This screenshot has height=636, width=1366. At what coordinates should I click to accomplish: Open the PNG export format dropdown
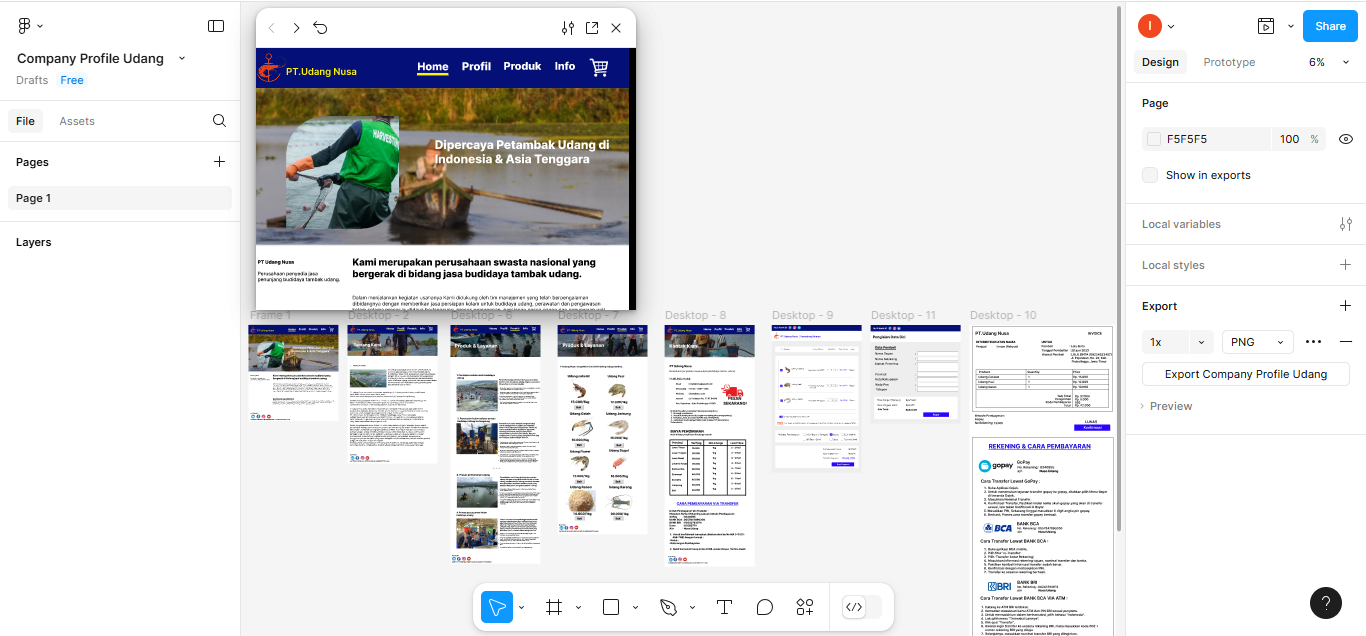coord(1257,341)
